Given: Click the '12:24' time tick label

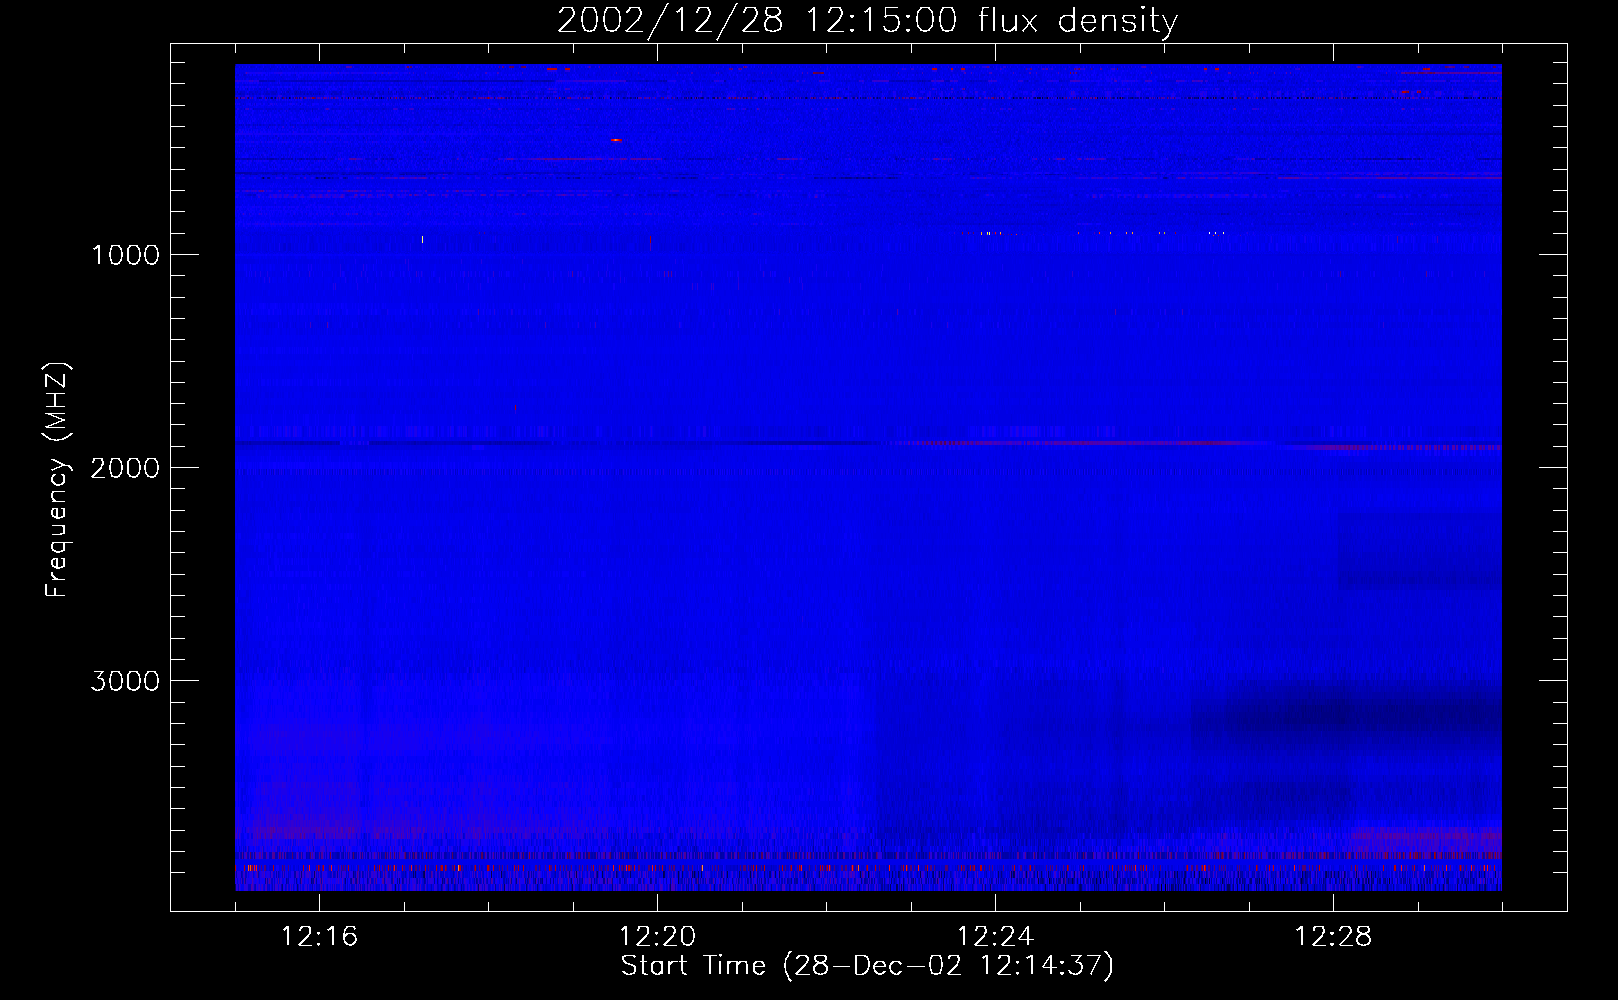Looking at the screenshot, I should [995, 937].
